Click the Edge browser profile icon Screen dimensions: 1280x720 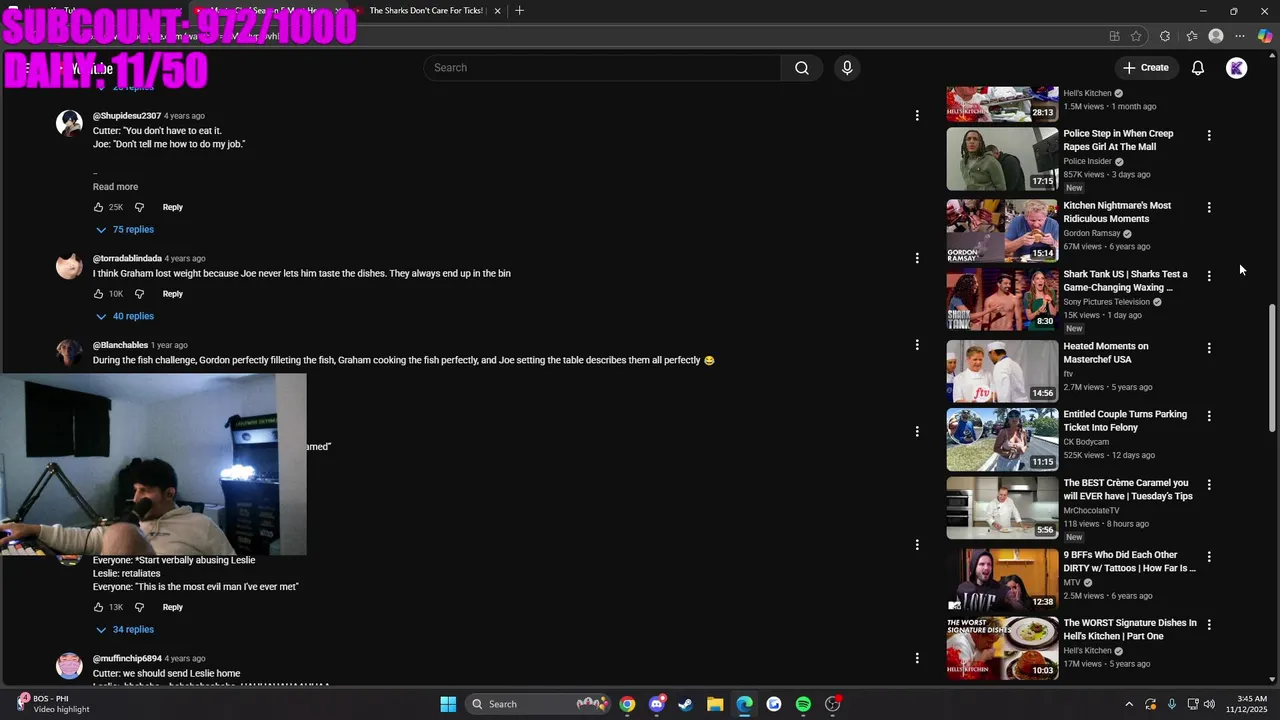[1216, 36]
